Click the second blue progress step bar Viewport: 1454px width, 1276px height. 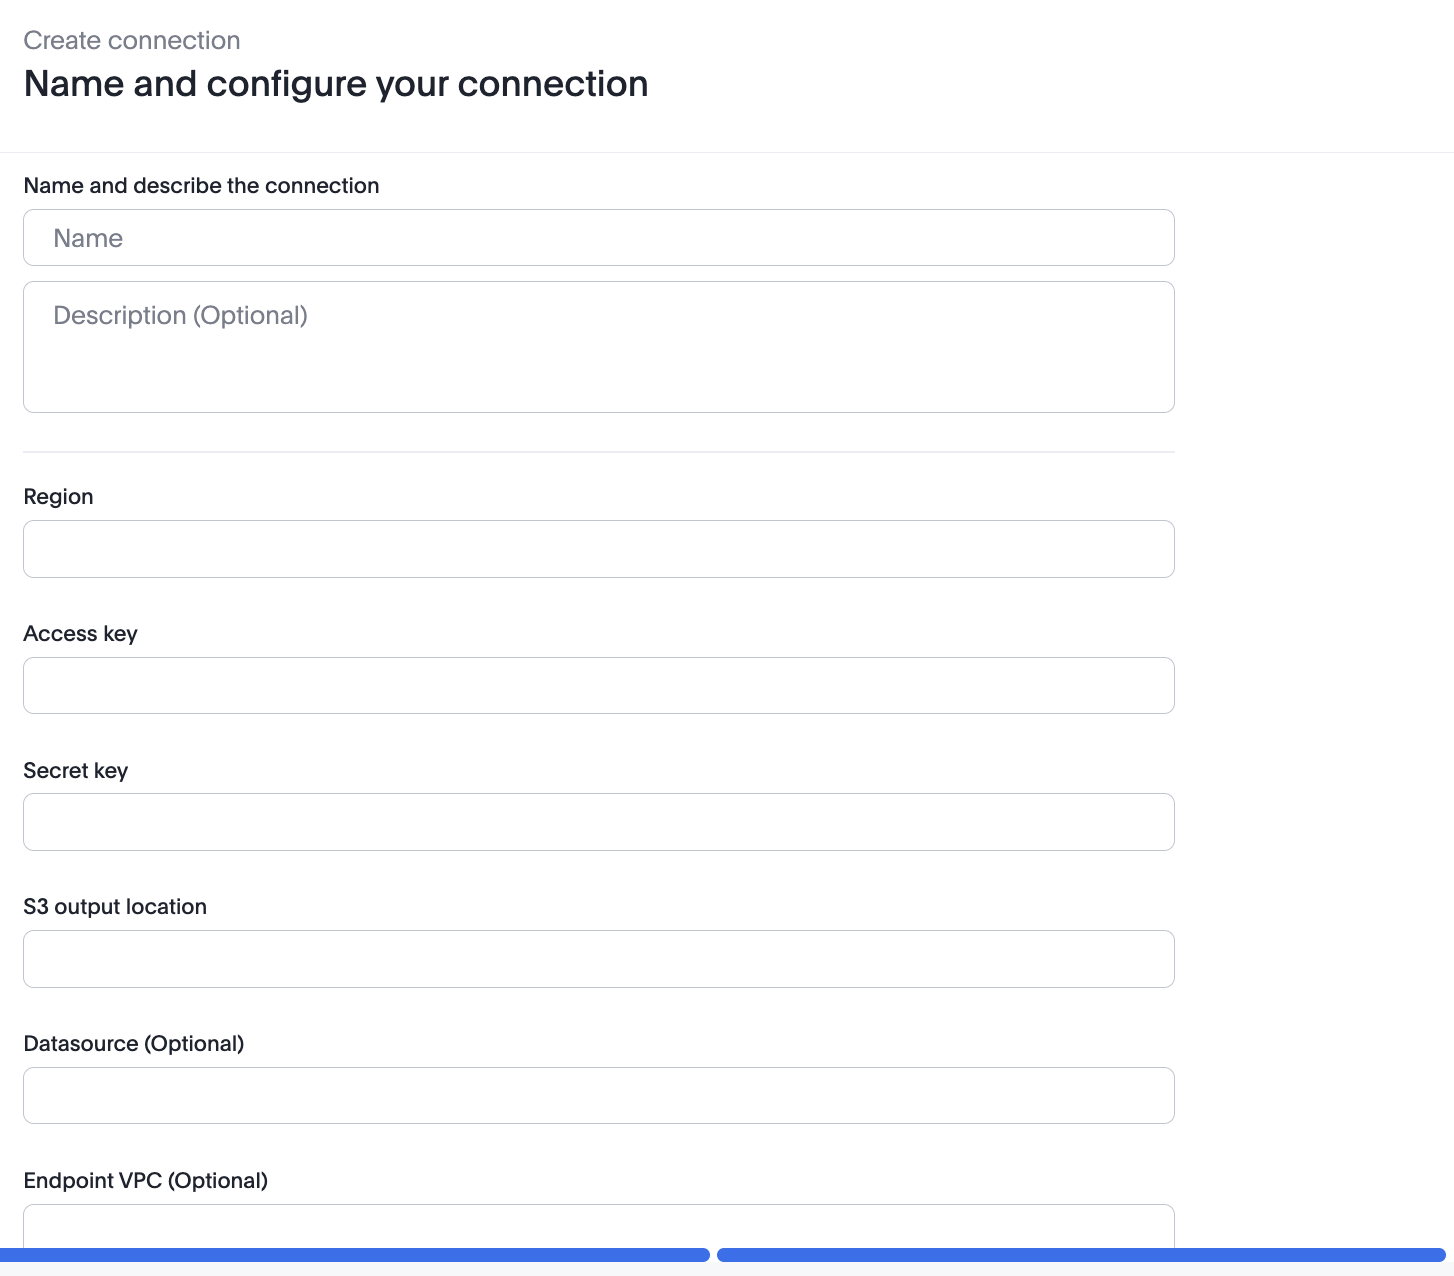click(1081, 1255)
